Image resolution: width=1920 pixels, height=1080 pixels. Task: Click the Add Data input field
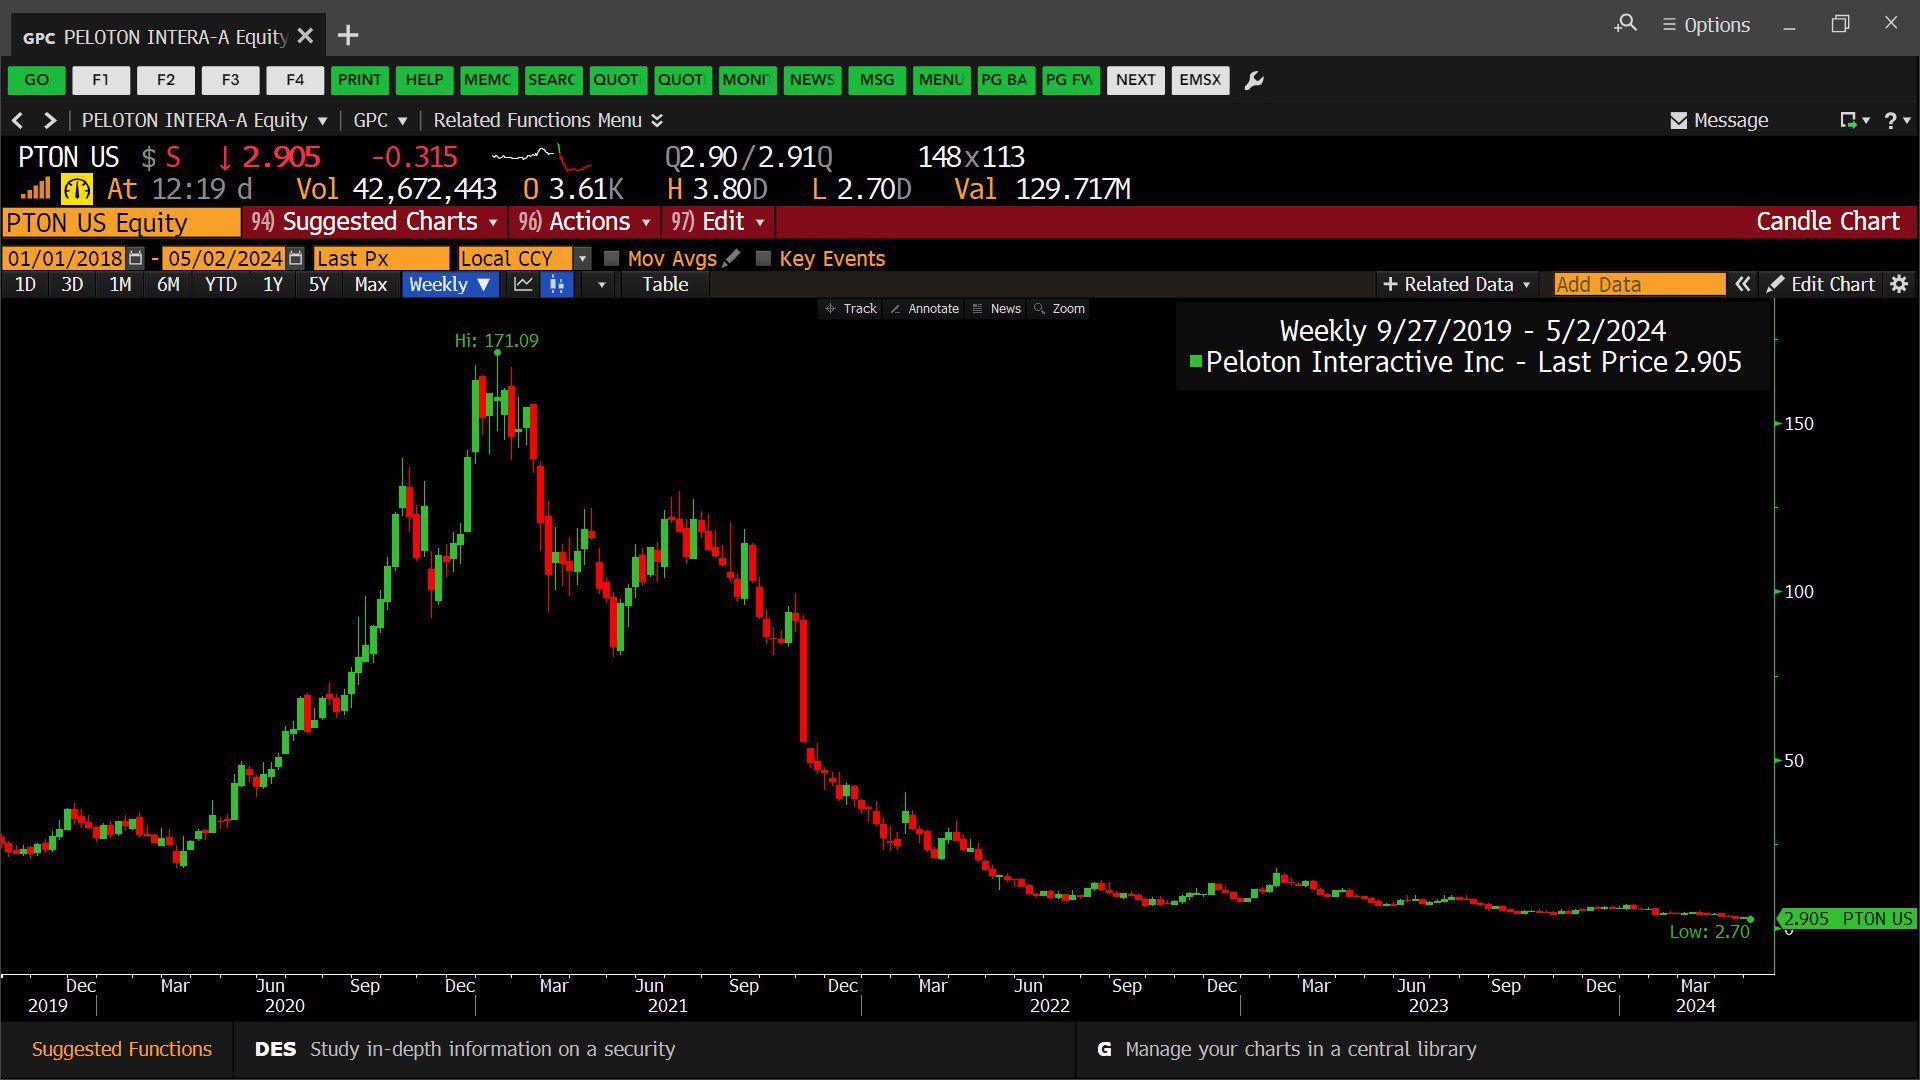(1640, 285)
